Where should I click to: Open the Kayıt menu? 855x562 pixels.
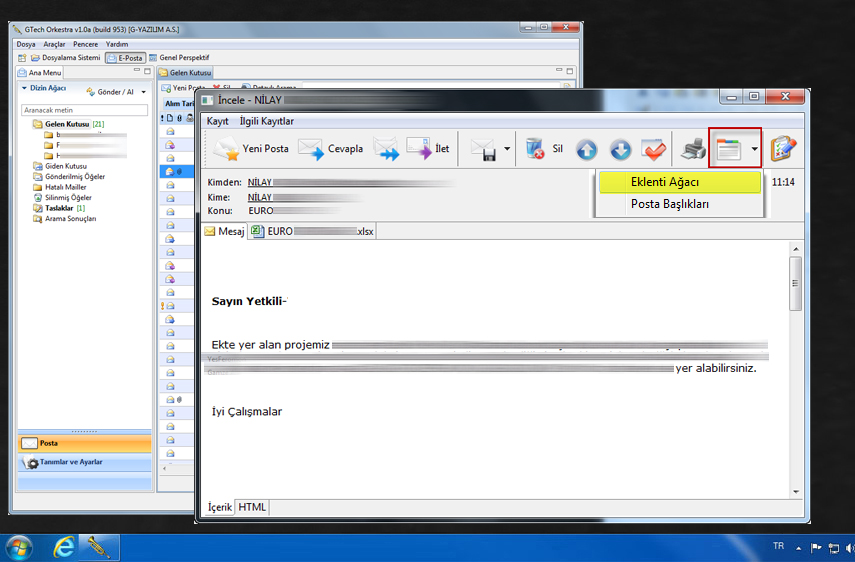(217, 121)
